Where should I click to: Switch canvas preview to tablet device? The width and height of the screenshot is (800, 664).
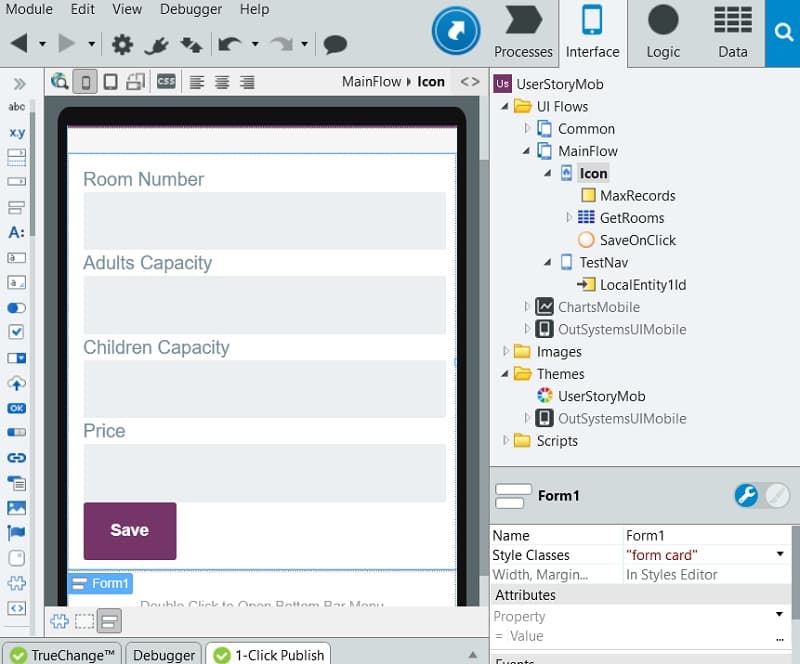pyautogui.click(x=111, y=82)
